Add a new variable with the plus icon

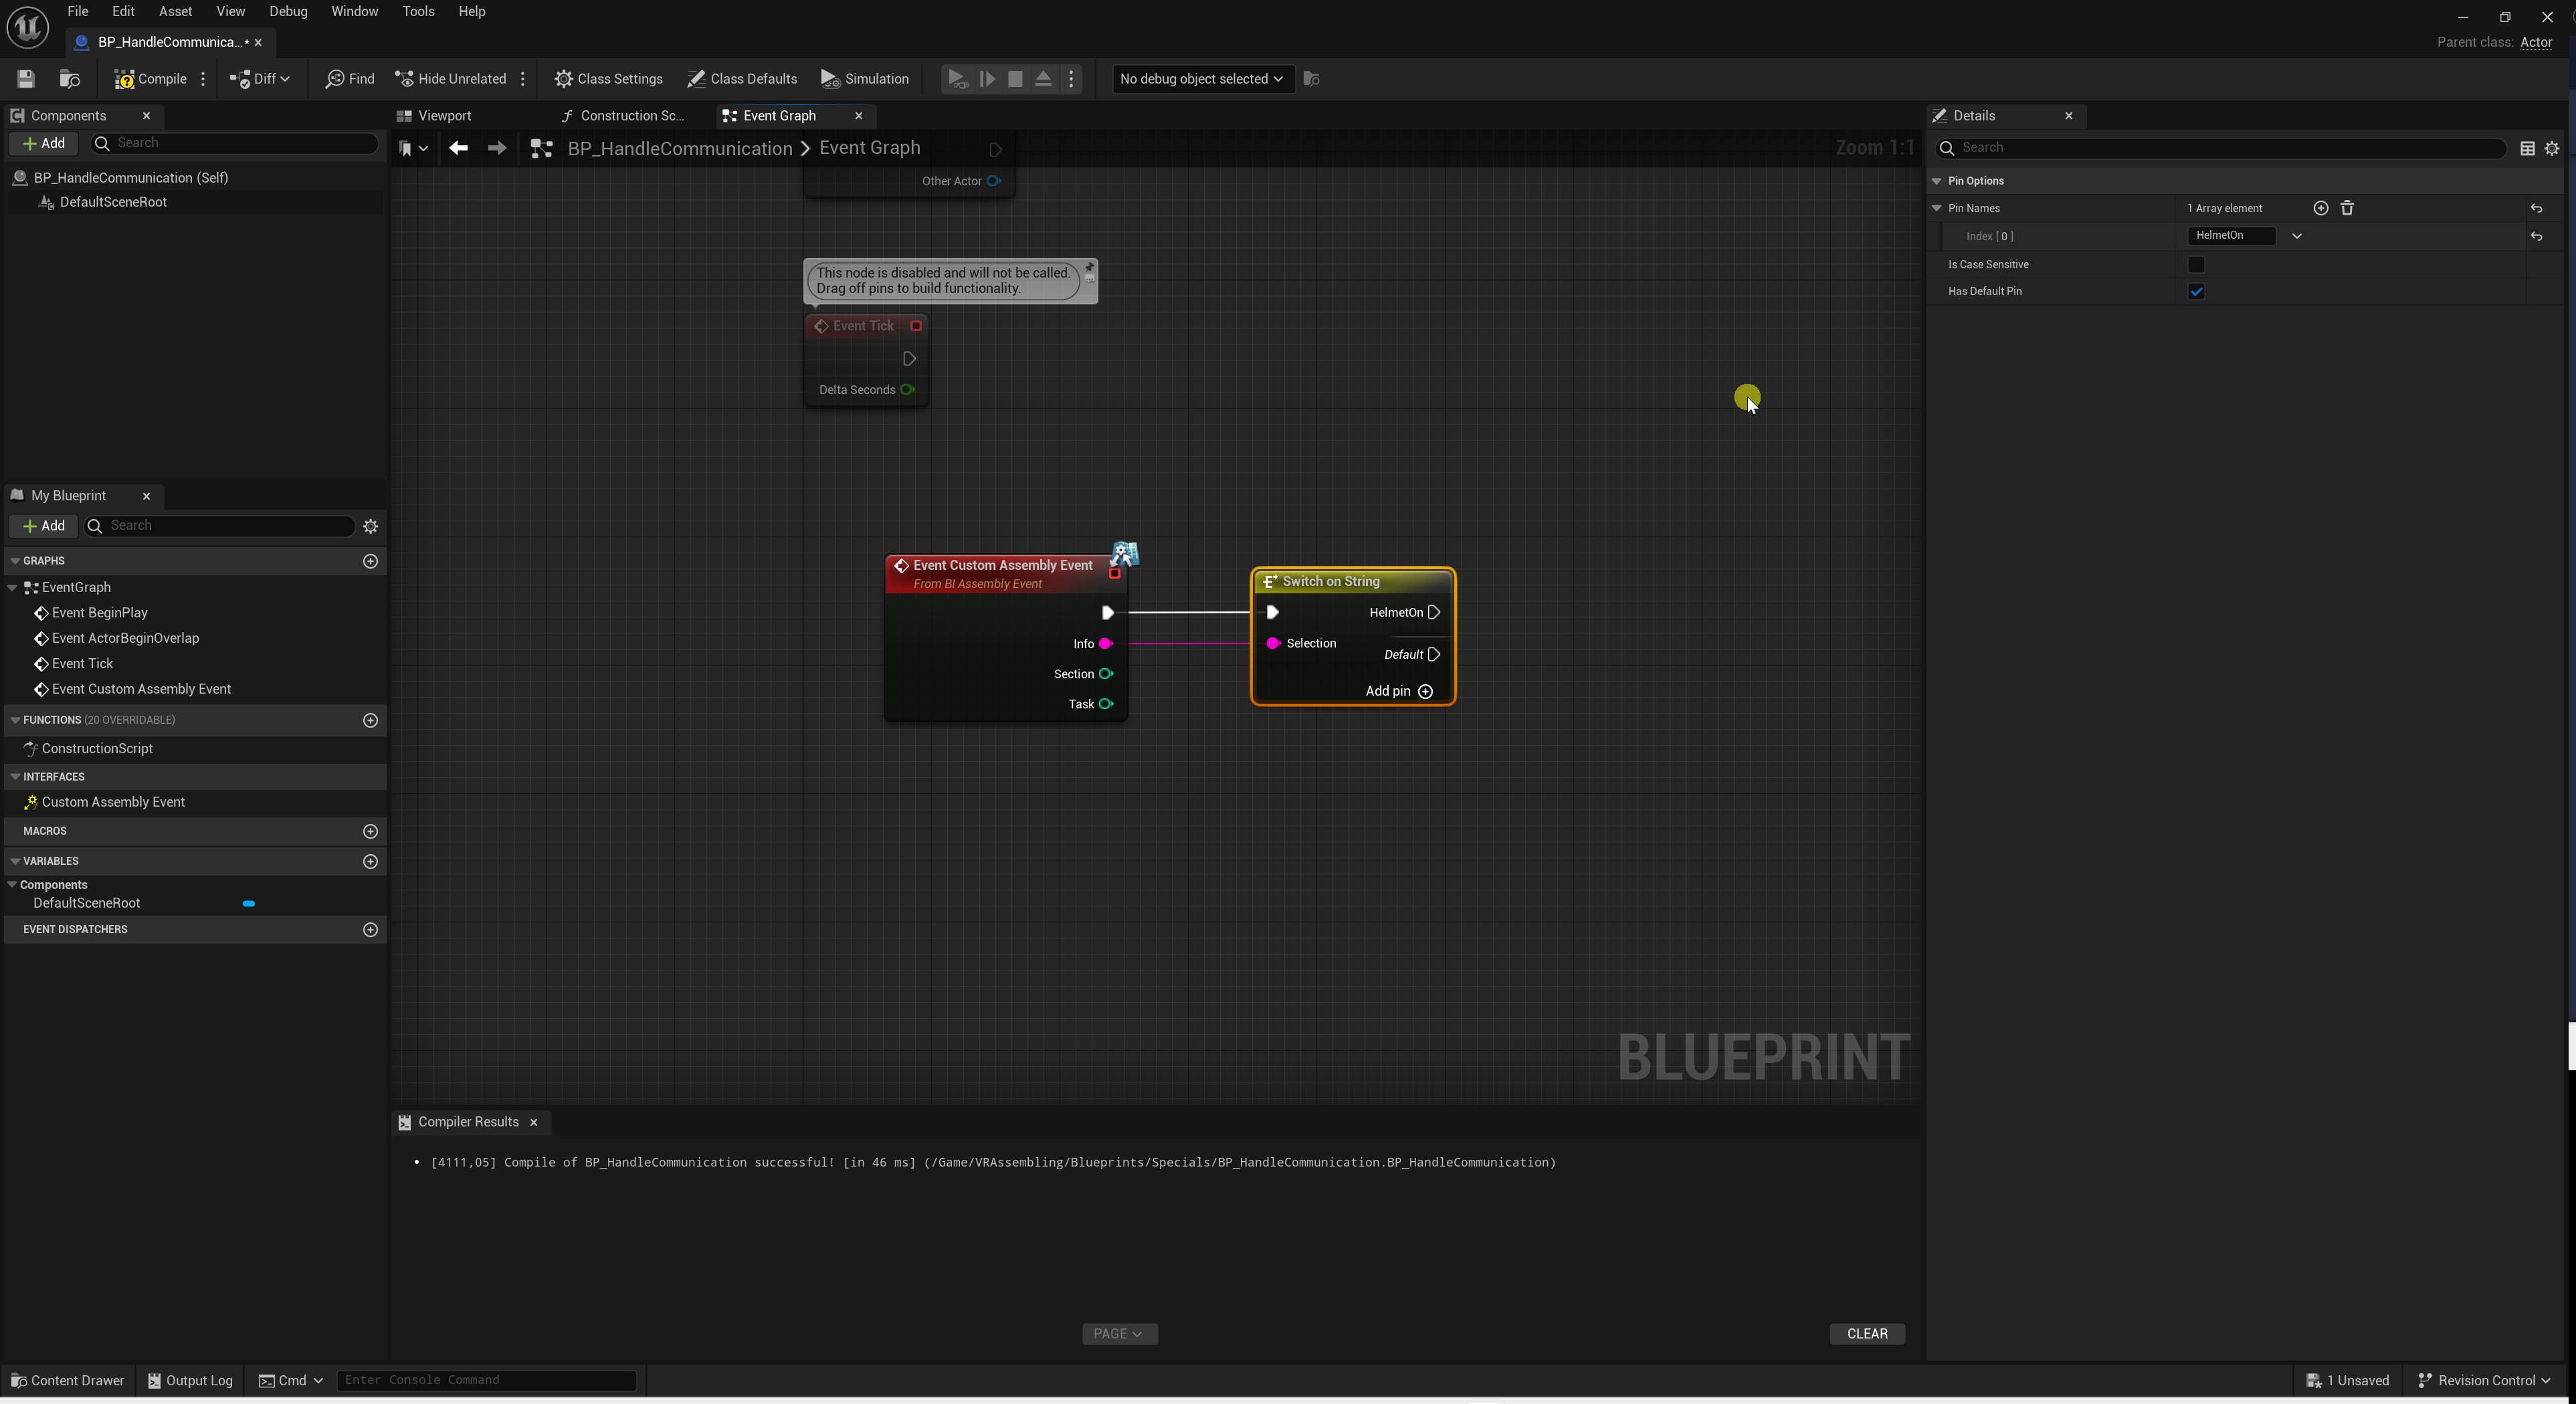(x=370, y=861)
